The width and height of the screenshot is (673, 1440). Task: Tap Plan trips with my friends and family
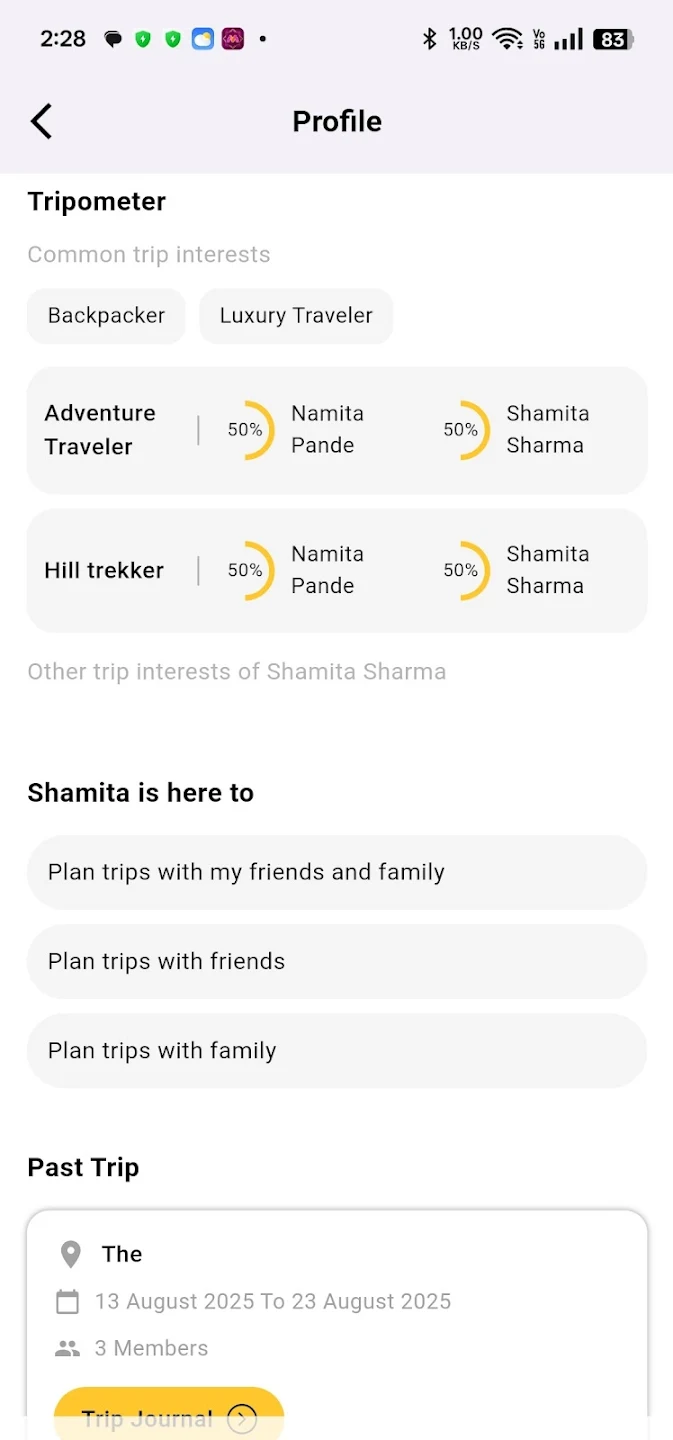[x=336, y=872]
